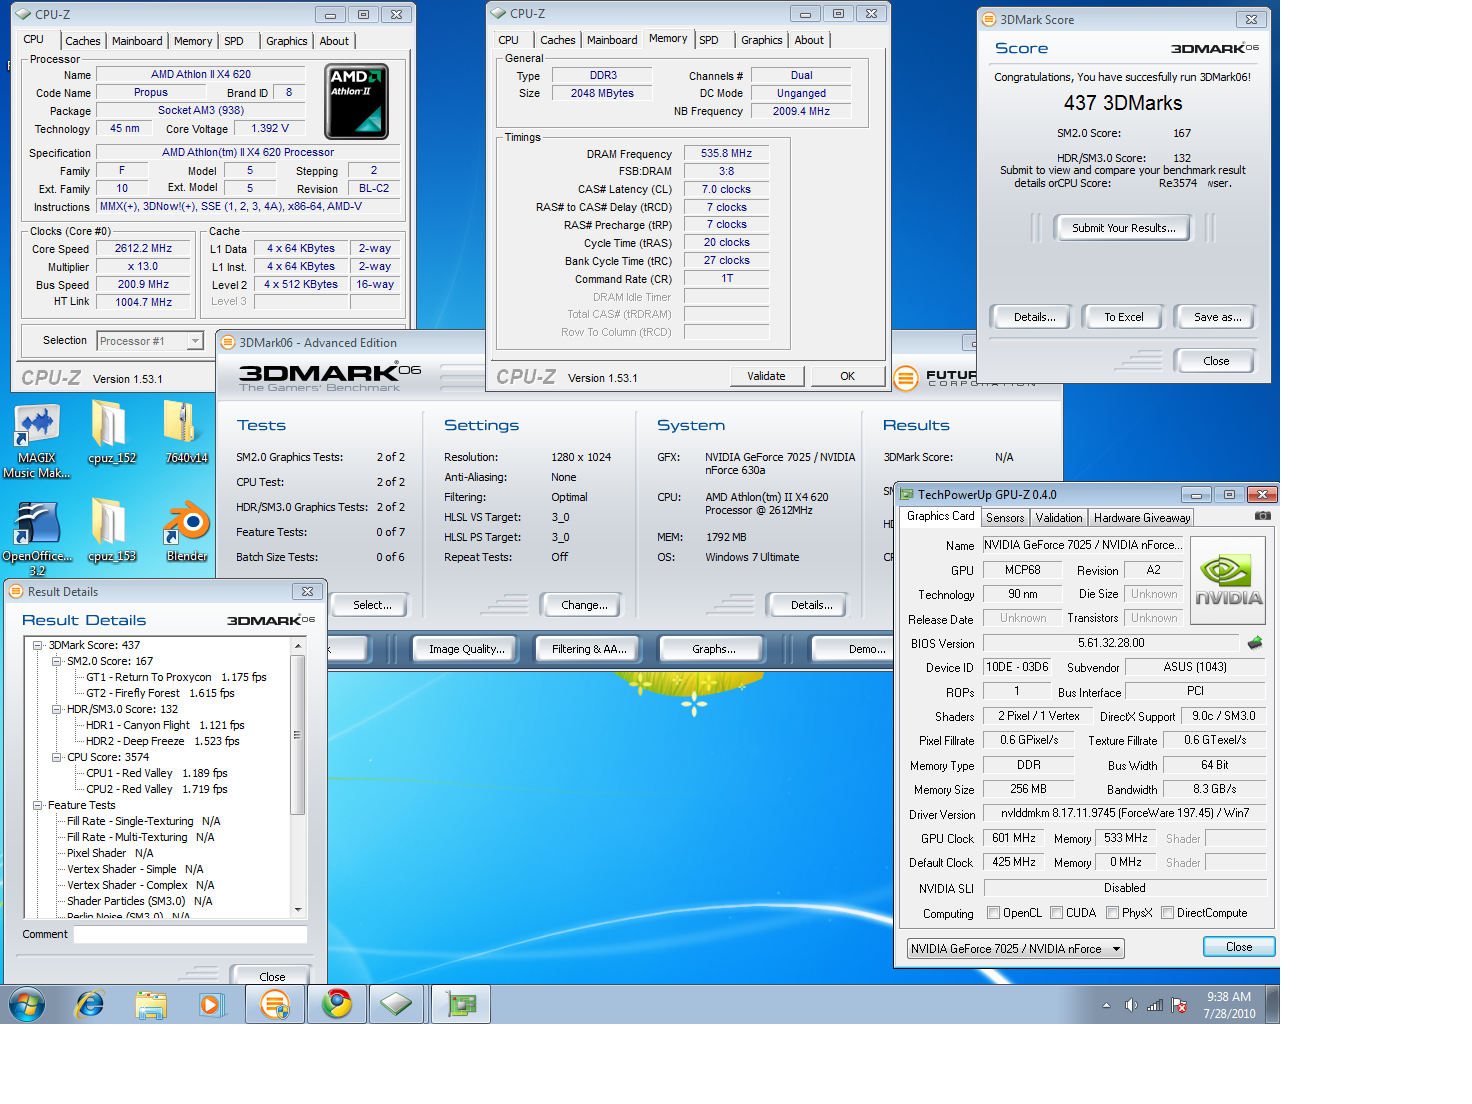This screenshot has width=1472, height=1104.
Task: Click Submit Your Results button
Action: tap(1124, 228)
